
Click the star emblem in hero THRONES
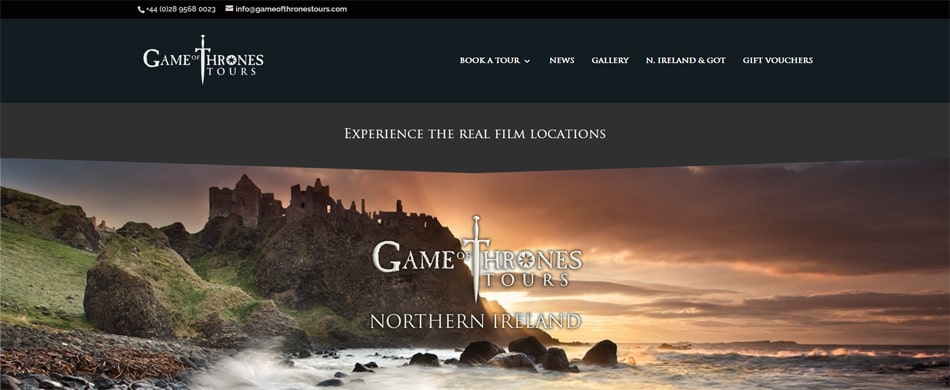(525, 261)
